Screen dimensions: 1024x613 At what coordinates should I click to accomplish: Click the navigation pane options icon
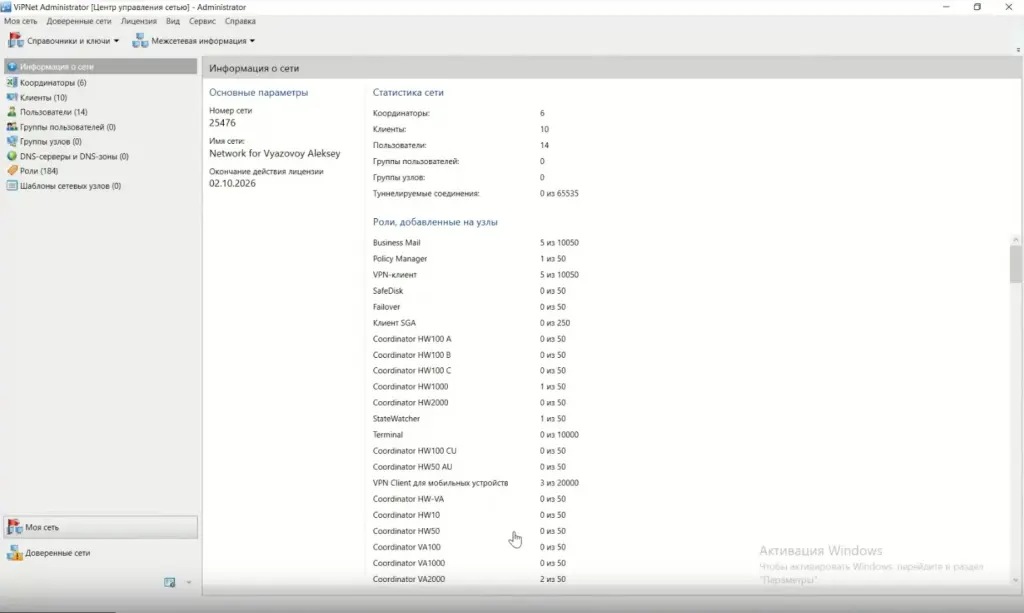(x=170, y=582)
